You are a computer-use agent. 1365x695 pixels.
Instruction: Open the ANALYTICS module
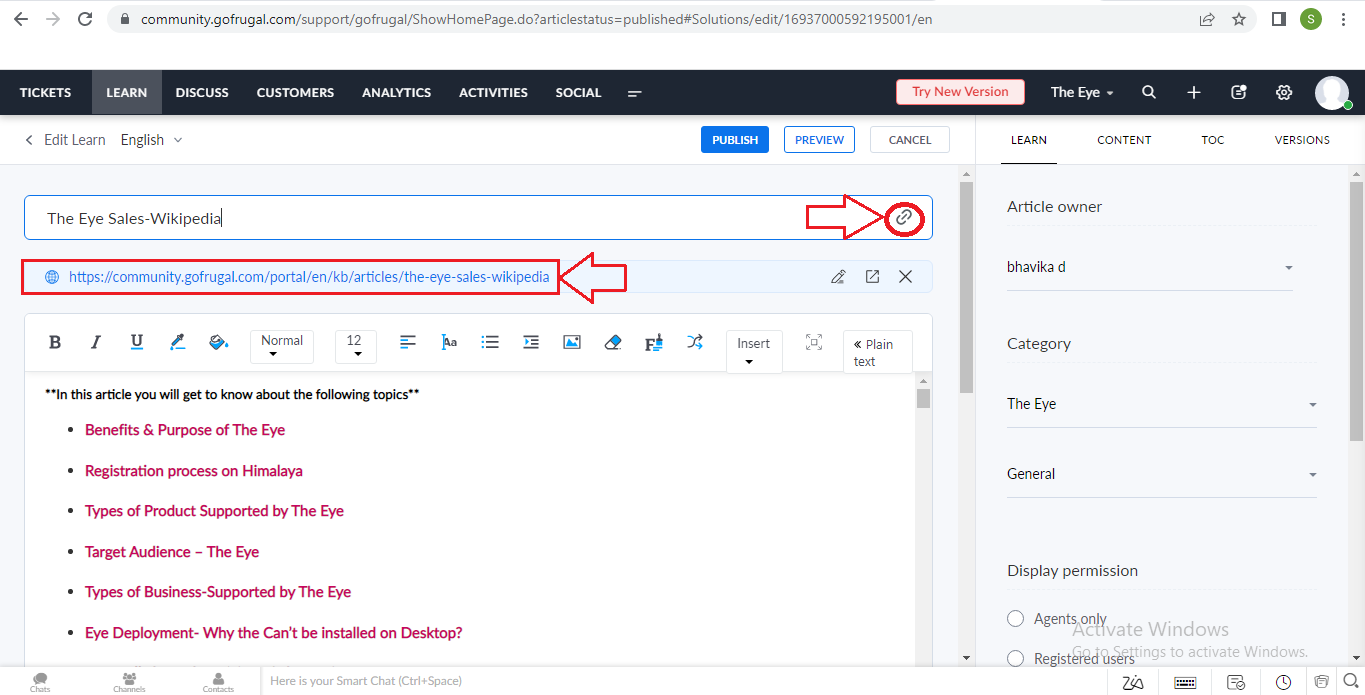click(397, 92)
